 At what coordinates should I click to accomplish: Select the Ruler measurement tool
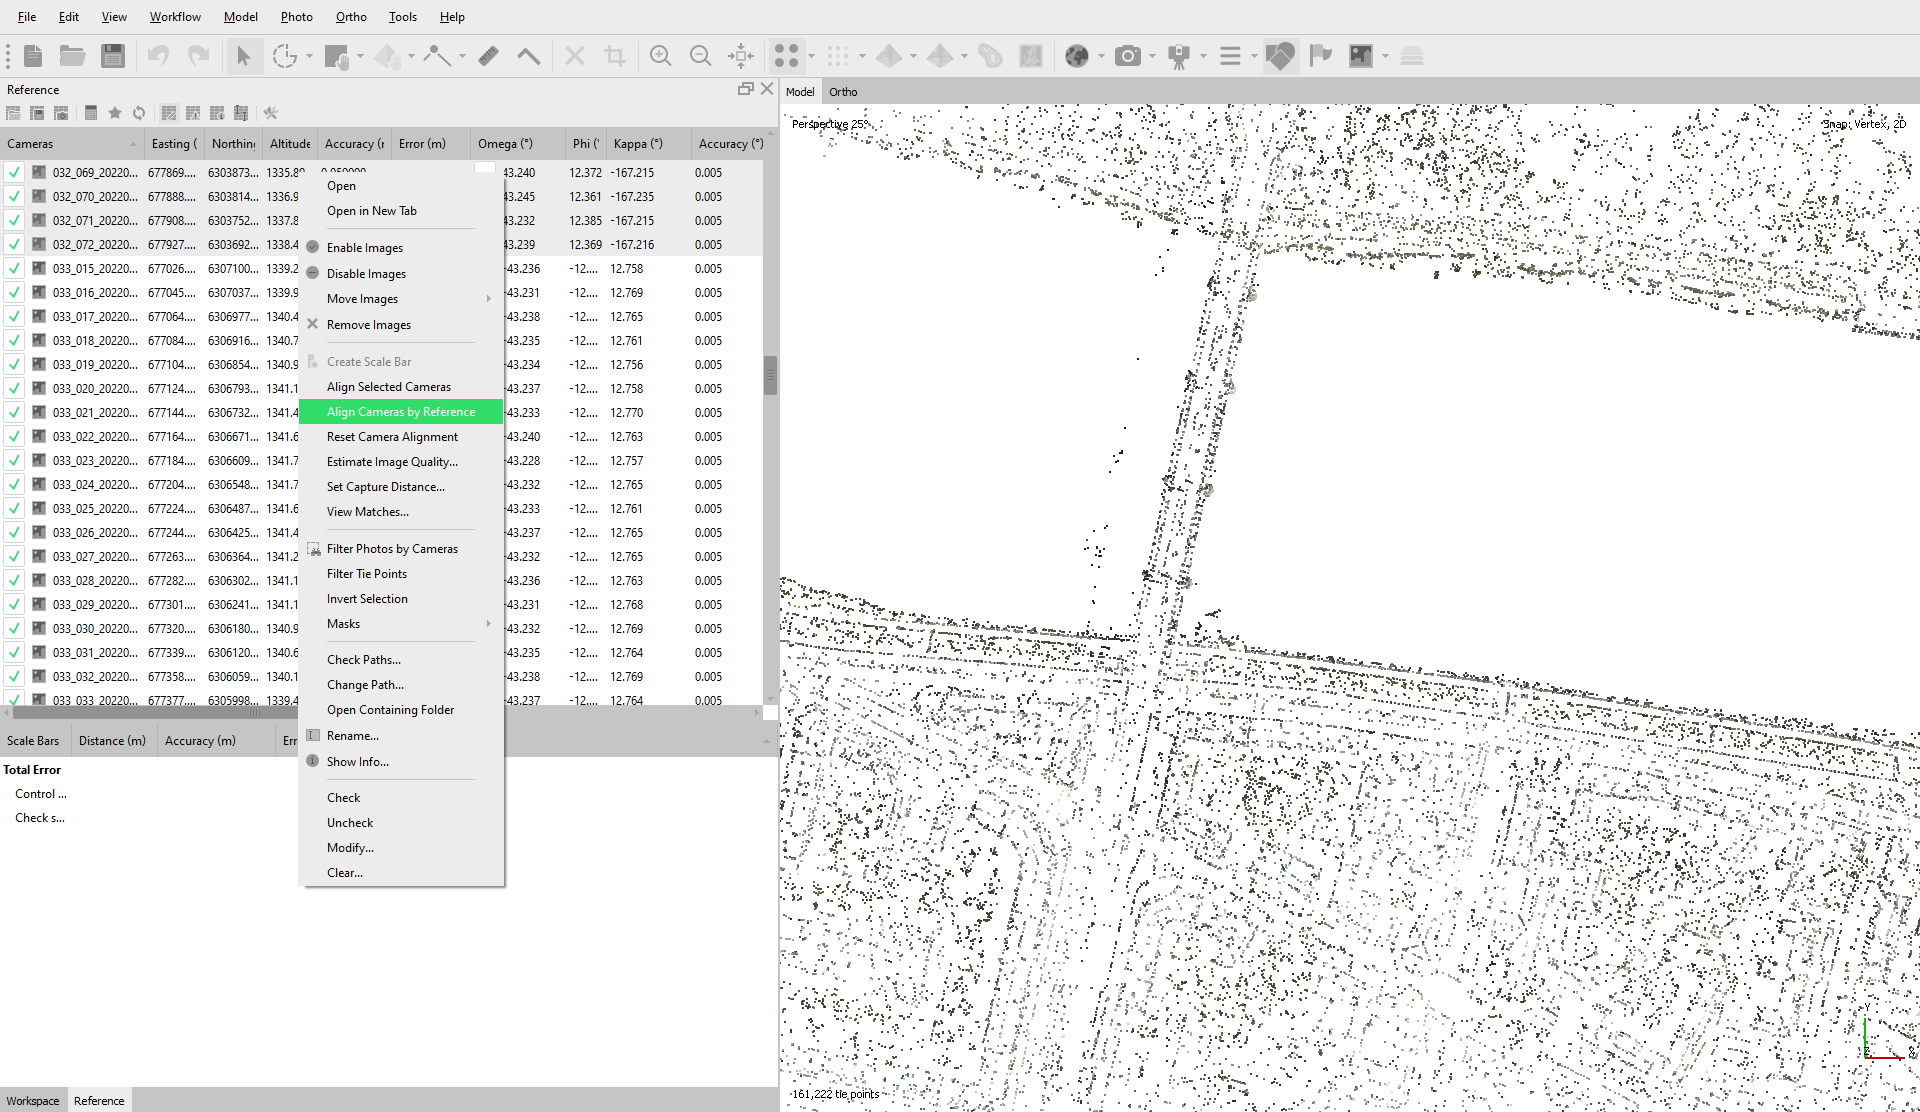pyautogui.click(x=488, y=56)
